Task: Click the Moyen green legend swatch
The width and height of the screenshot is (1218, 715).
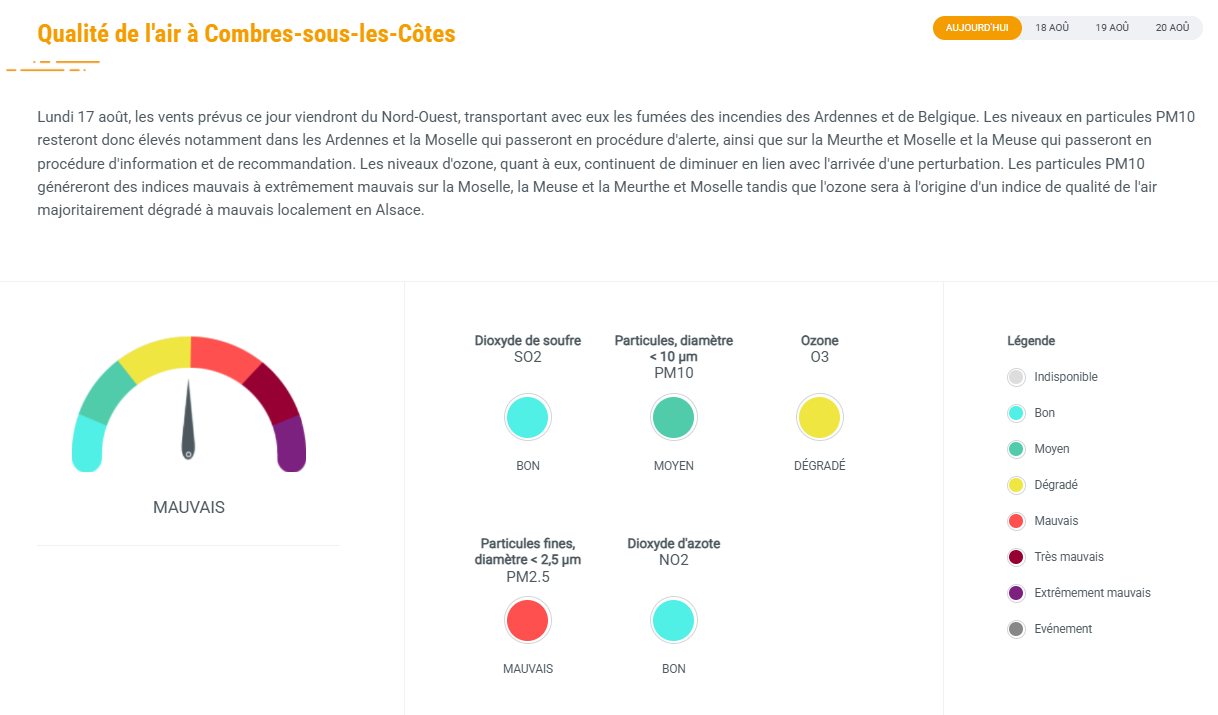Action: point(1016,449)
